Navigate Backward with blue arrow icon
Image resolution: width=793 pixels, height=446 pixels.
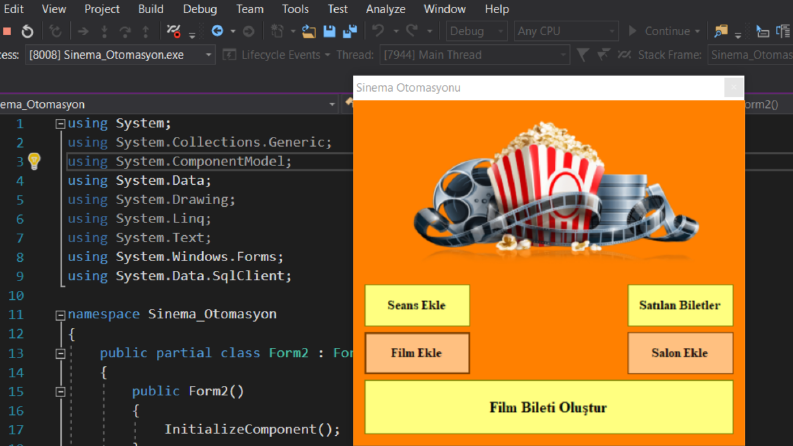217,31
